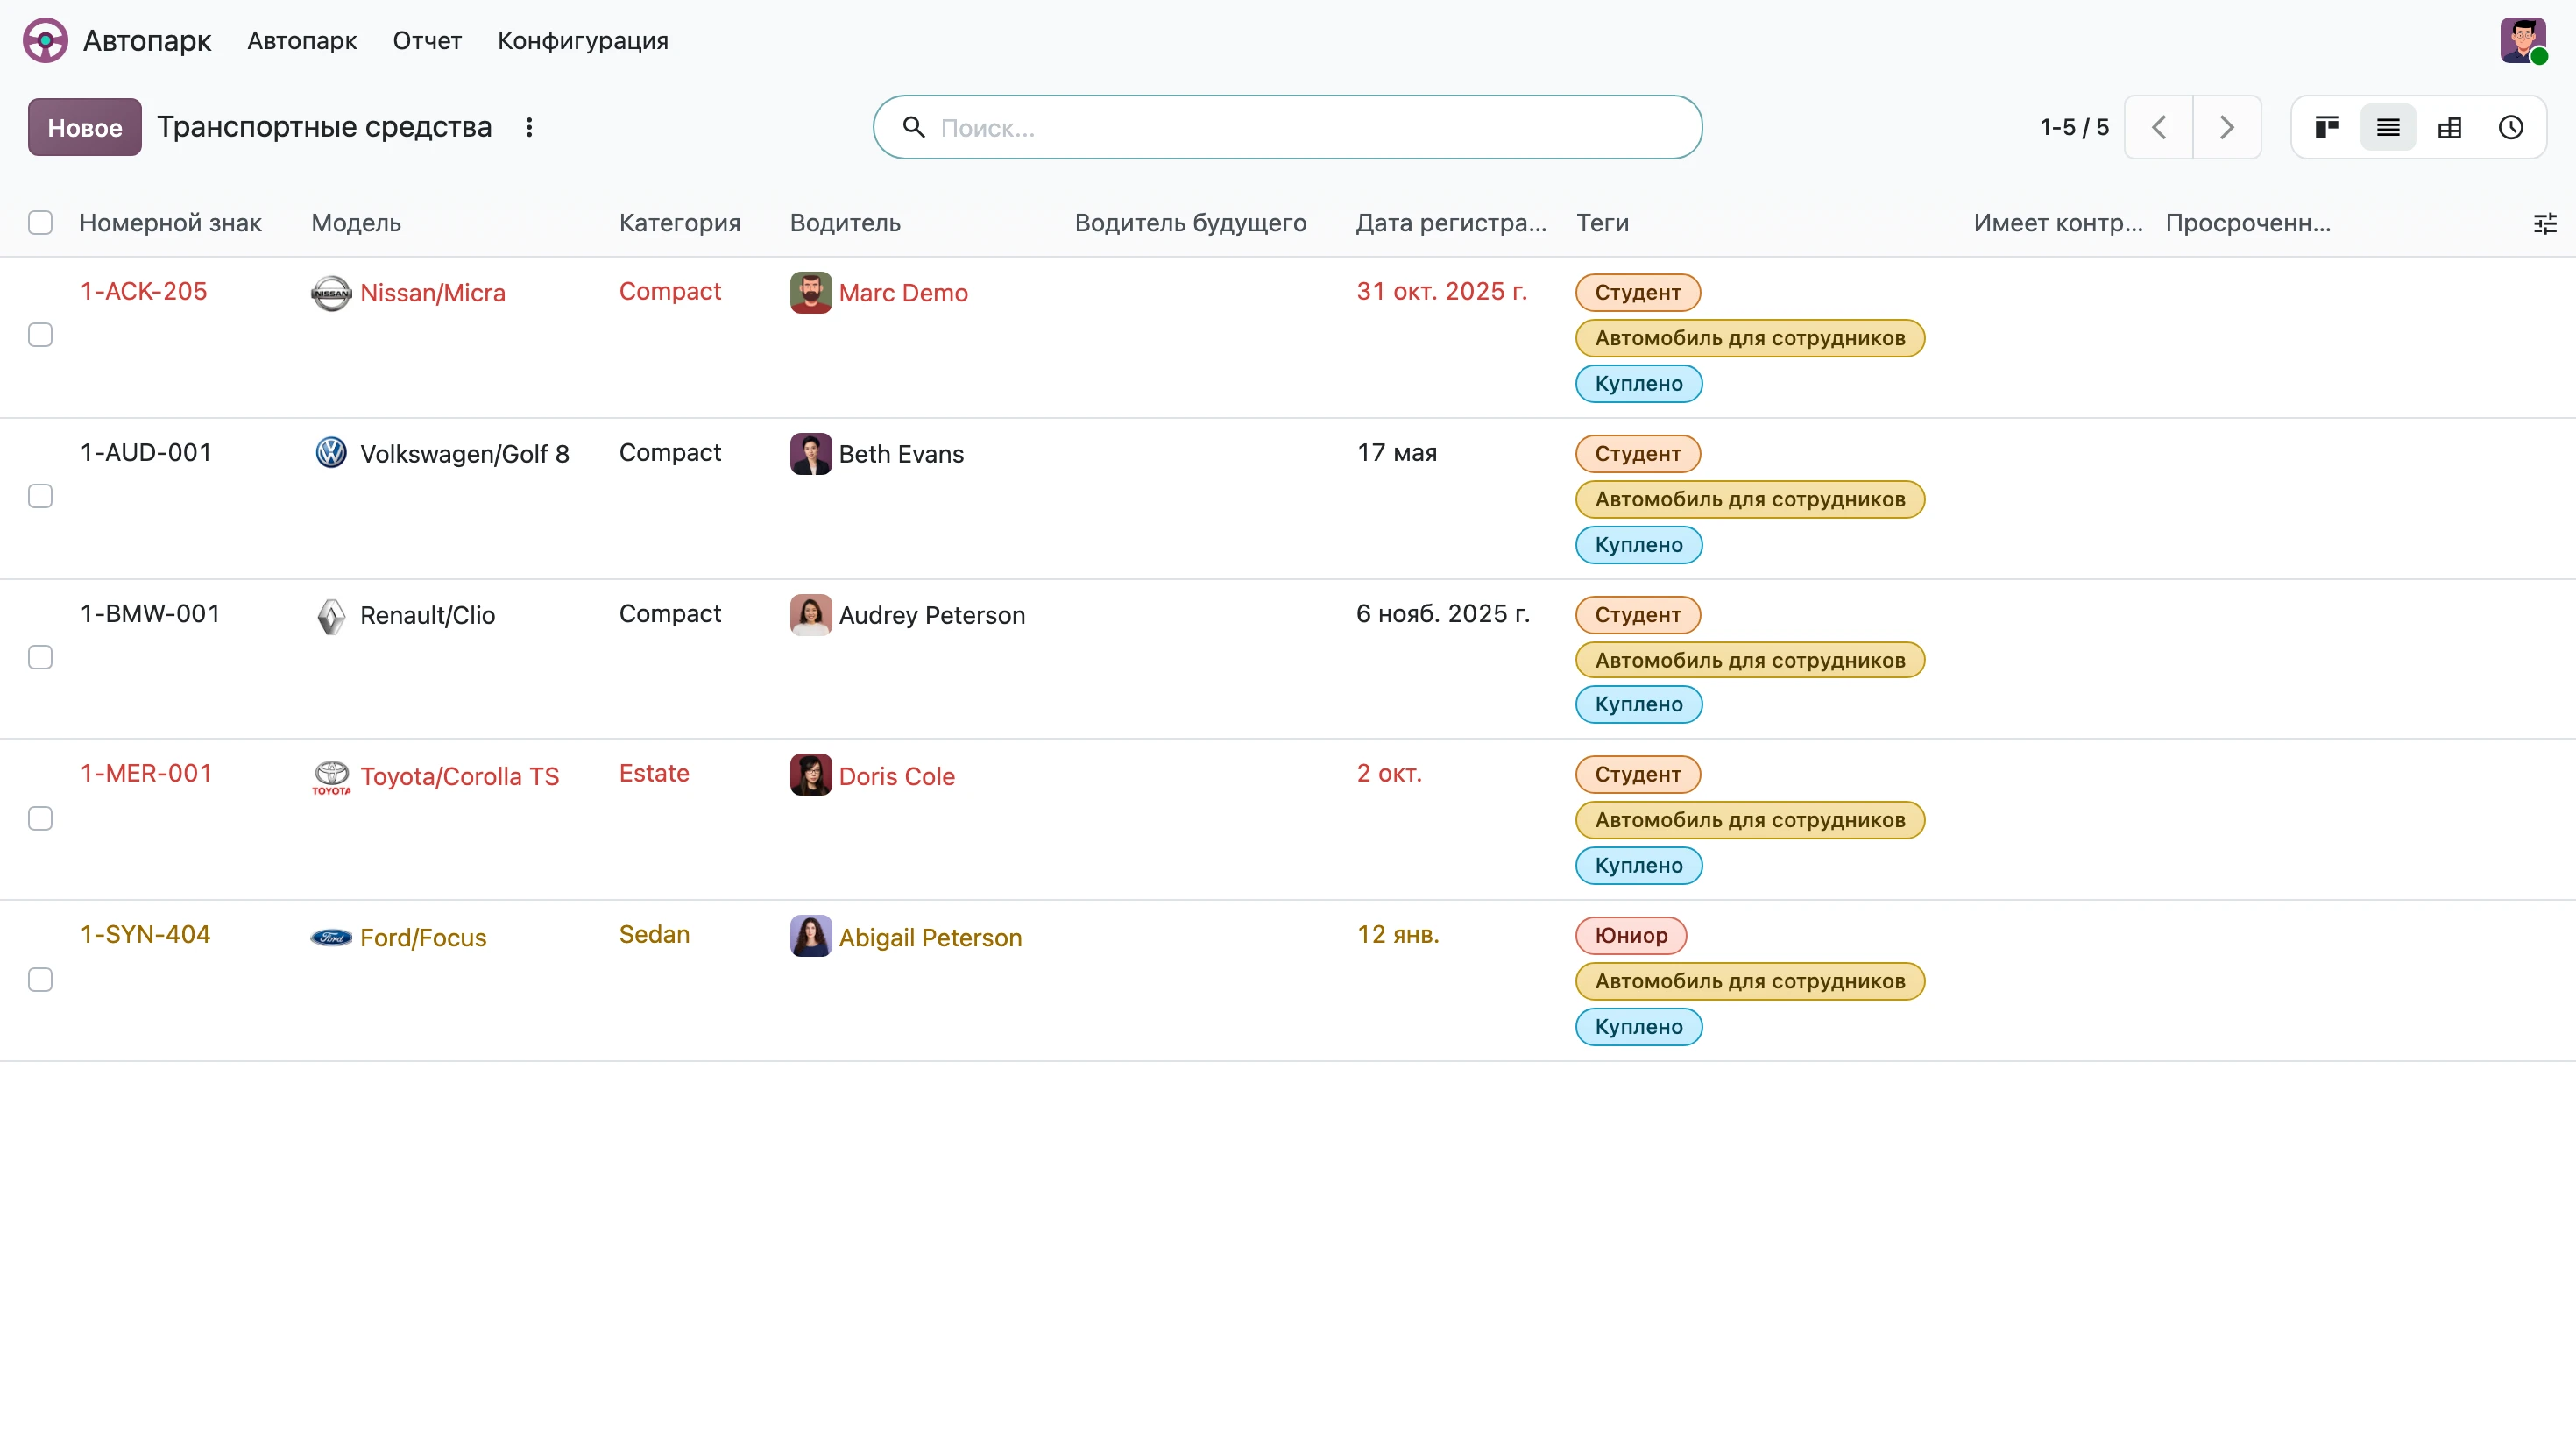The height and width of the screenshot is (1437, 2576).
Task: Click the Юниор tag on Ford/Focus
Action: tap(1631, 936)
